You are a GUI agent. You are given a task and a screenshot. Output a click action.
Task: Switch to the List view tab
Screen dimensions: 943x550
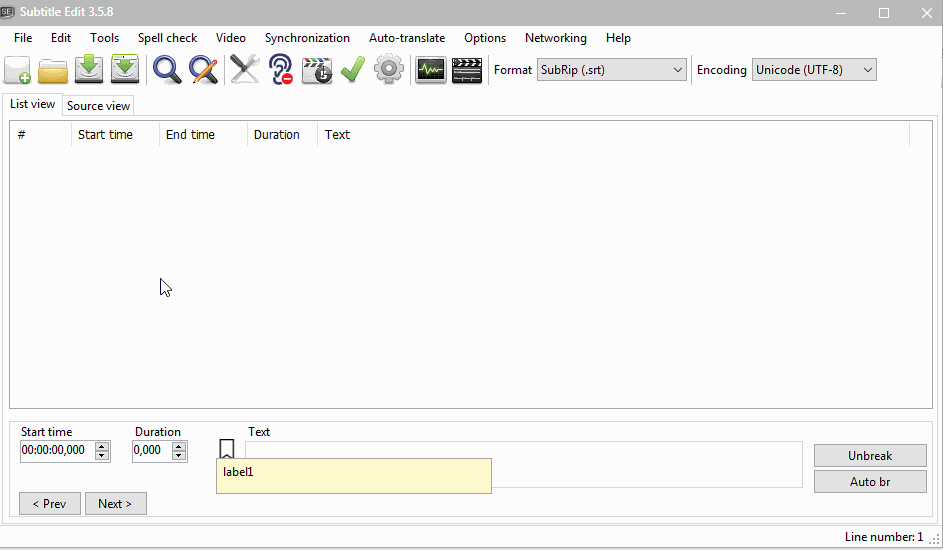click(32, 104)
